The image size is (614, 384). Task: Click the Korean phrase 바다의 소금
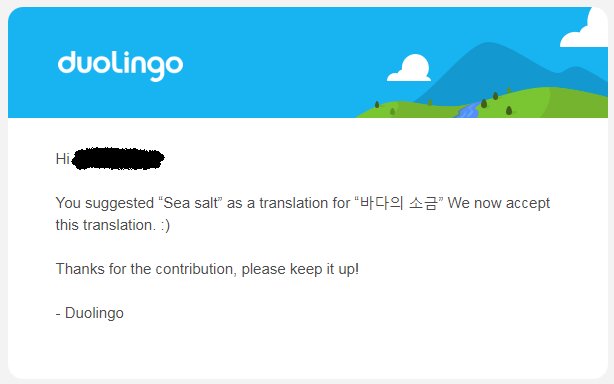(x=398, y=203)
